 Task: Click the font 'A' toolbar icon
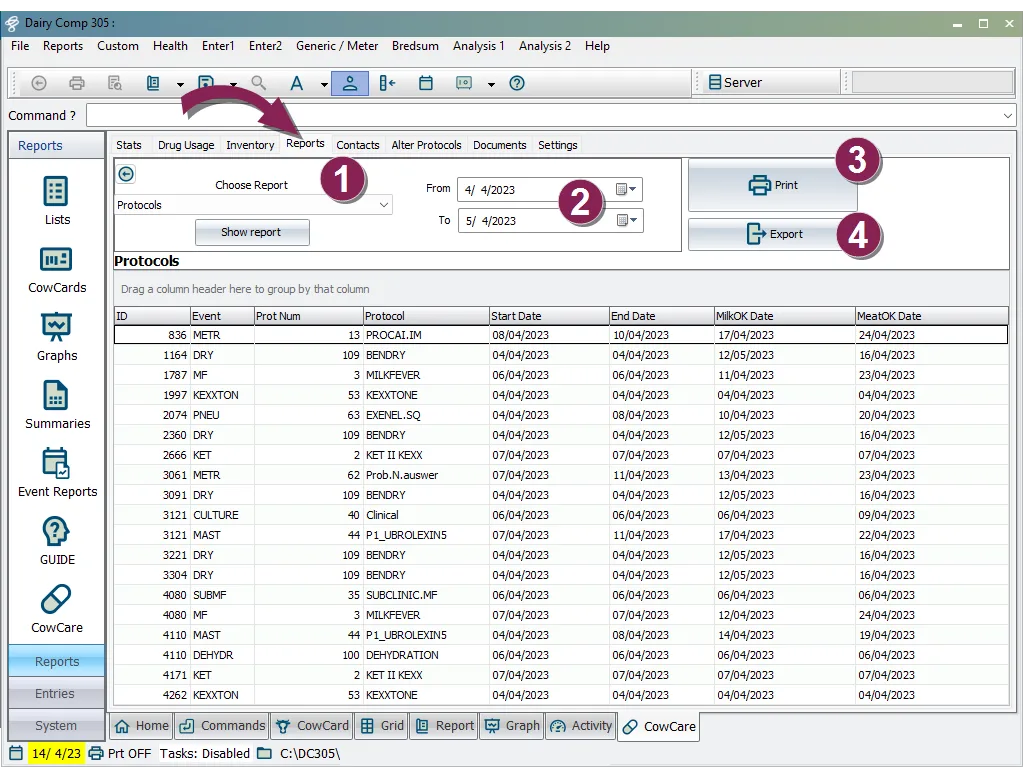(297, 83)
